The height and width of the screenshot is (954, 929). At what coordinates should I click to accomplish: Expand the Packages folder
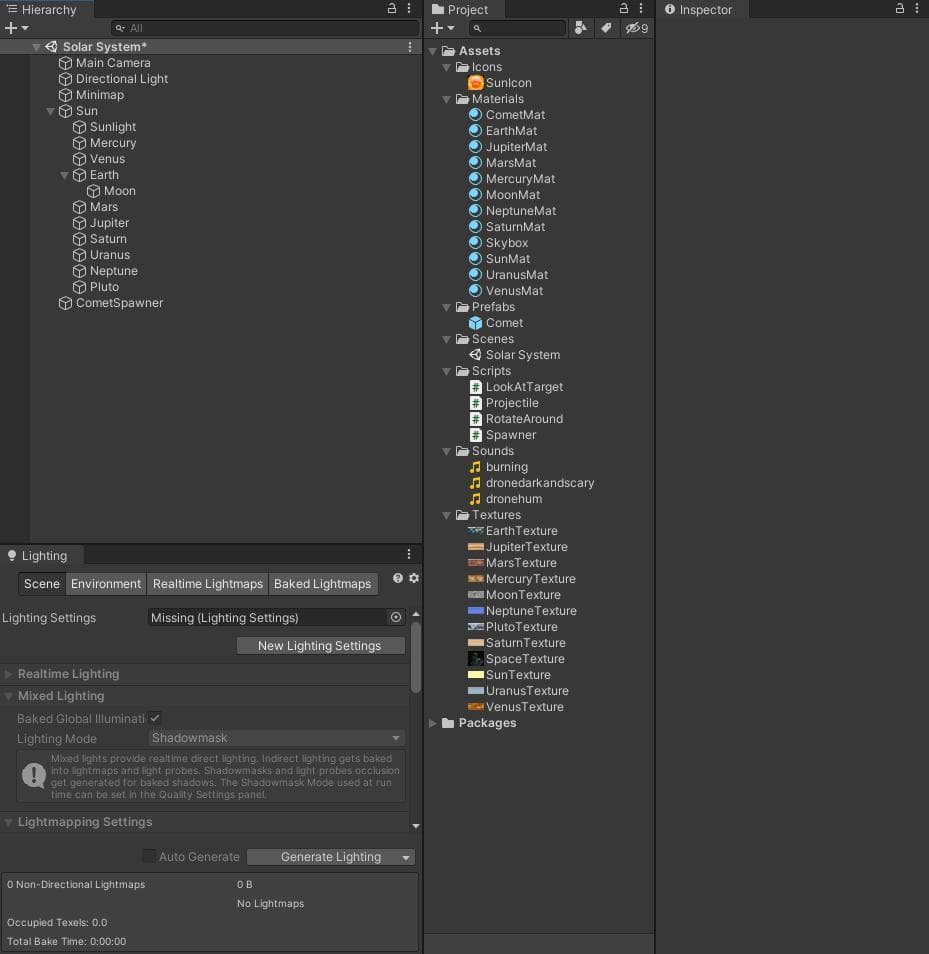pyautogui.click(x=433, y=723)
